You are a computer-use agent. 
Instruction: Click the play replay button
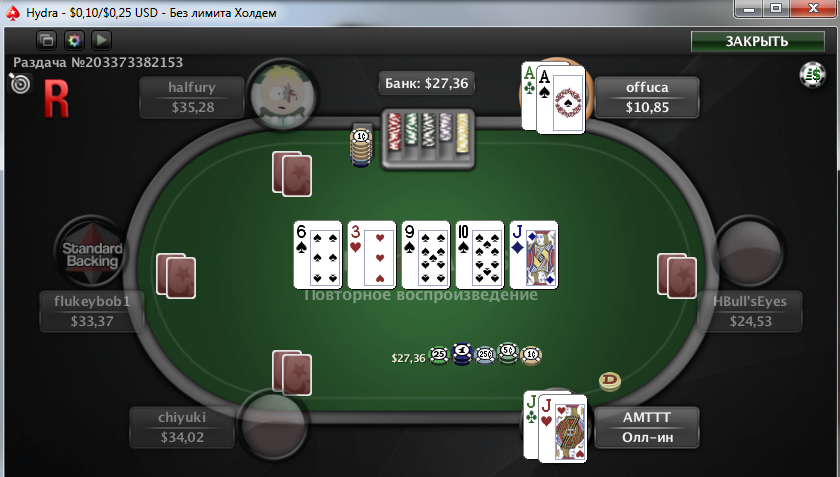[101, 40]
